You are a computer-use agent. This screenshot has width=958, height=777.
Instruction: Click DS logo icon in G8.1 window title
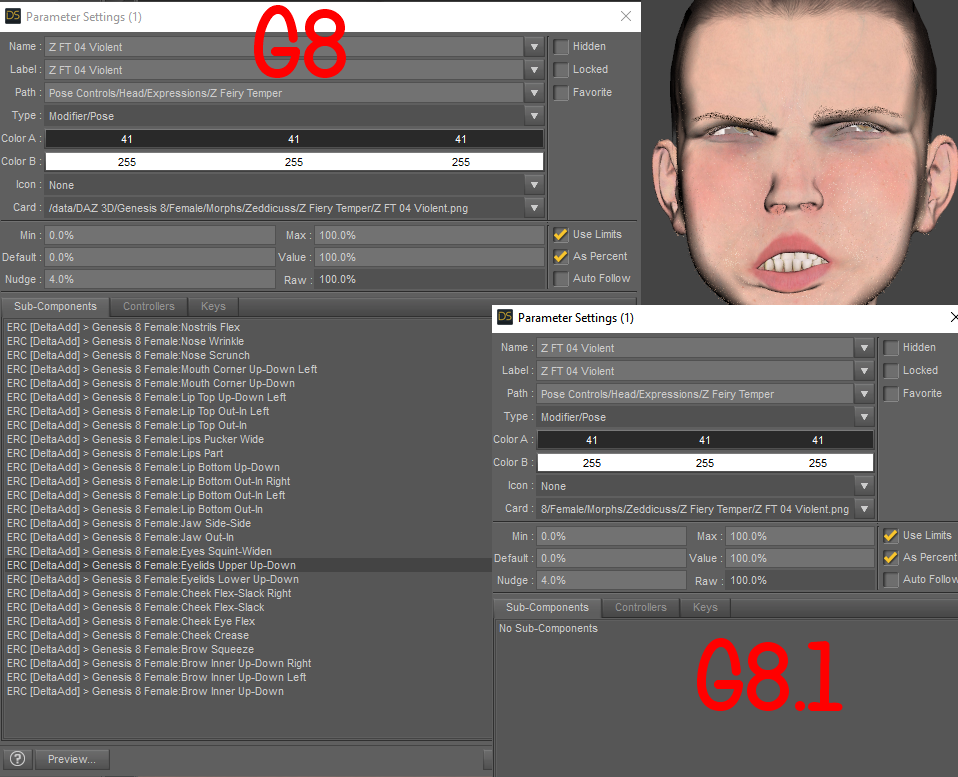505,316
